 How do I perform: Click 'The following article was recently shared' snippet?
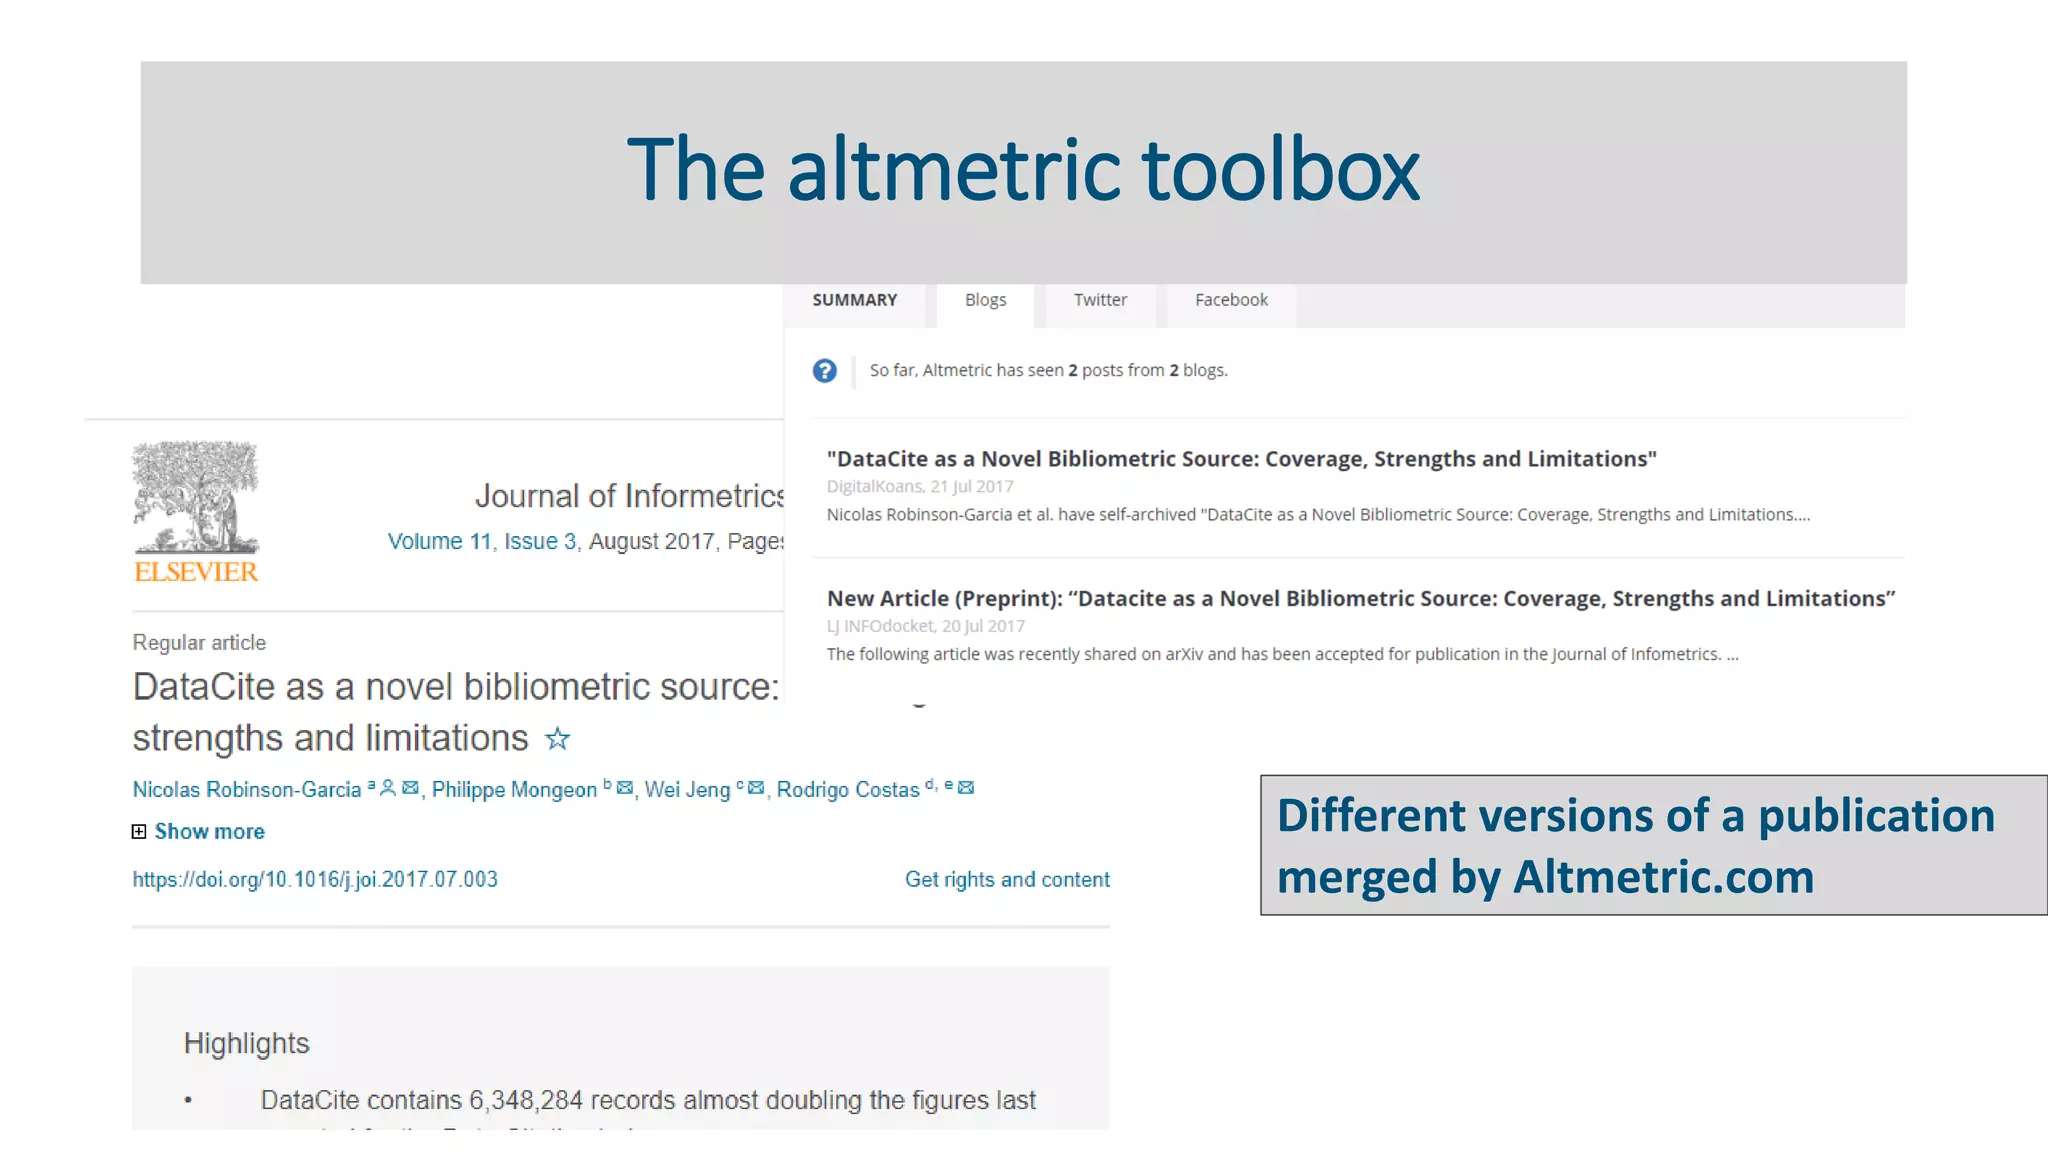[x=1282, y=654]
